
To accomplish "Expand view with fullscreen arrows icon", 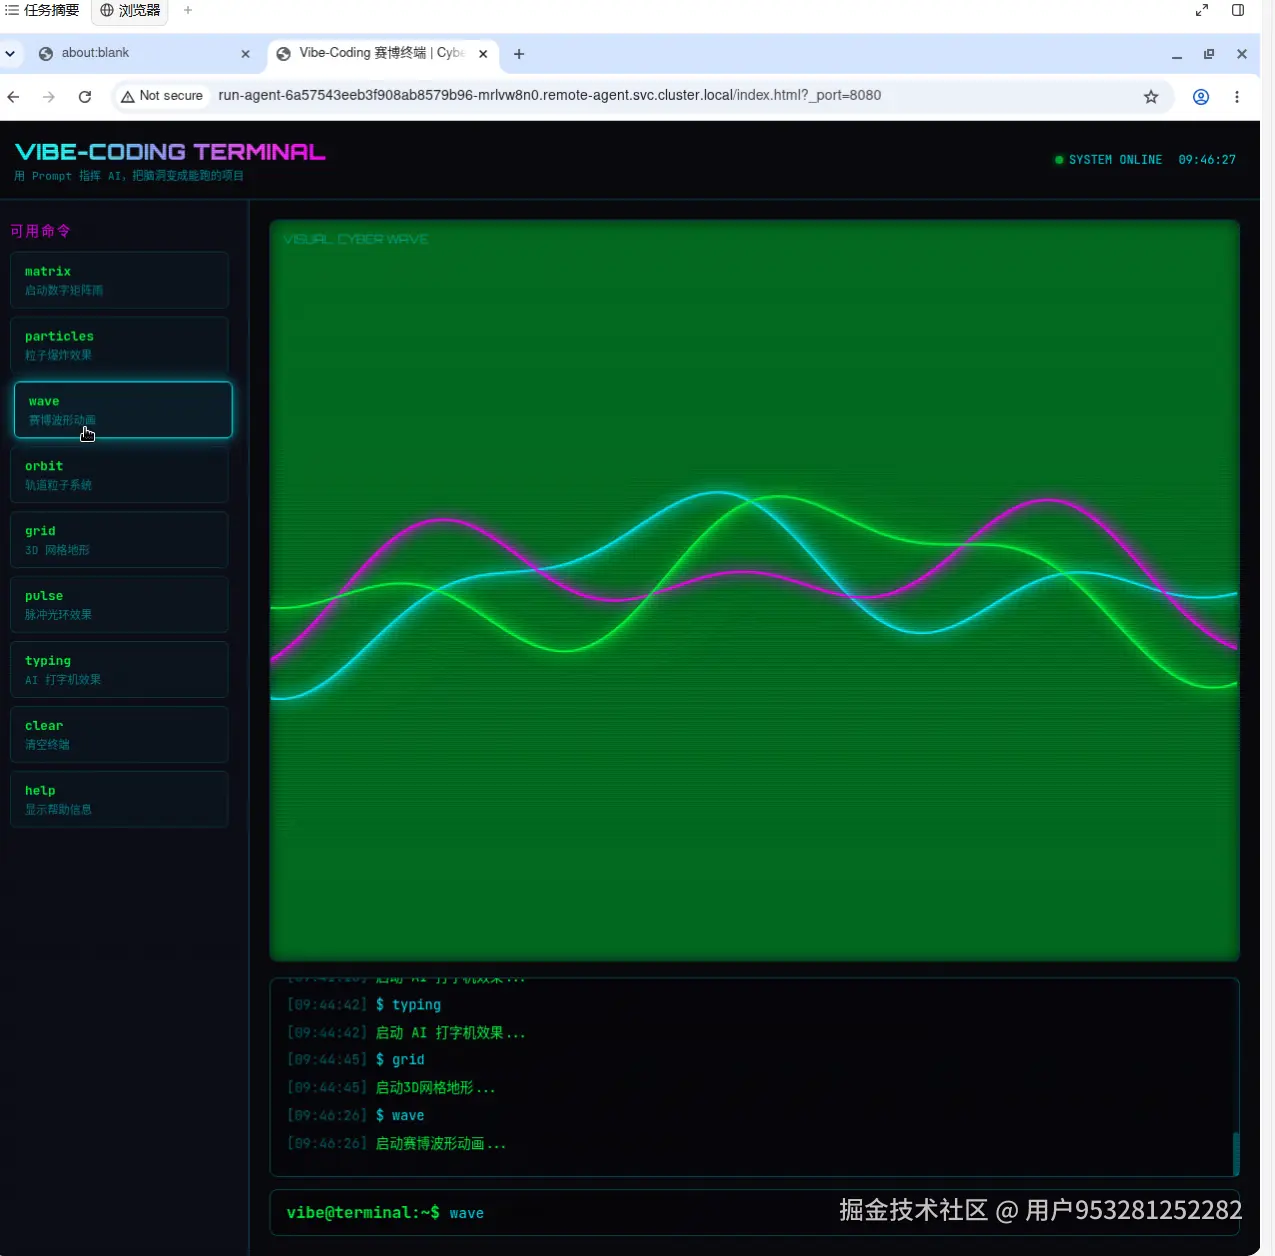I will (1202, 10).
